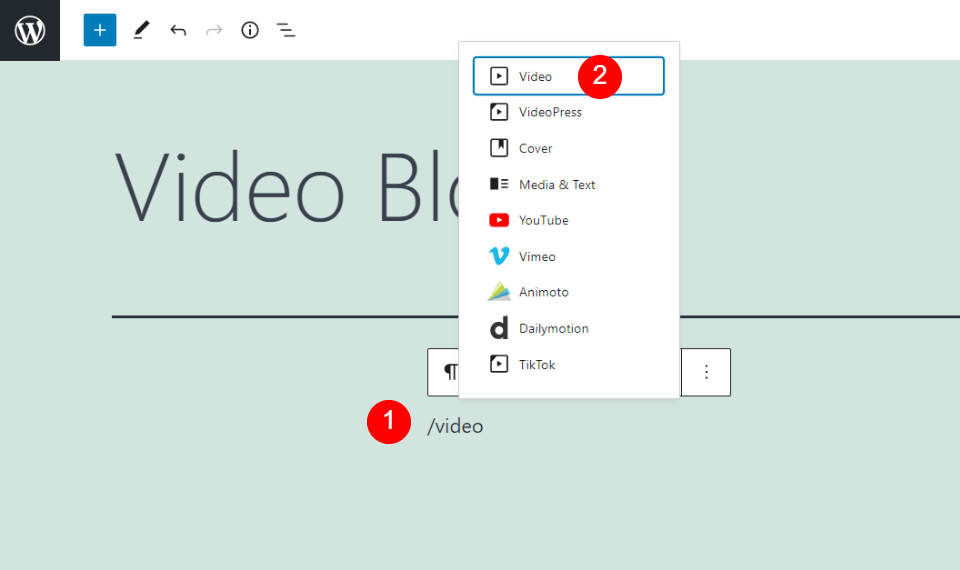Click the redo arrow
Image resolution: width=960 pixels, height=570 pixels.
[x=214, y=30]
